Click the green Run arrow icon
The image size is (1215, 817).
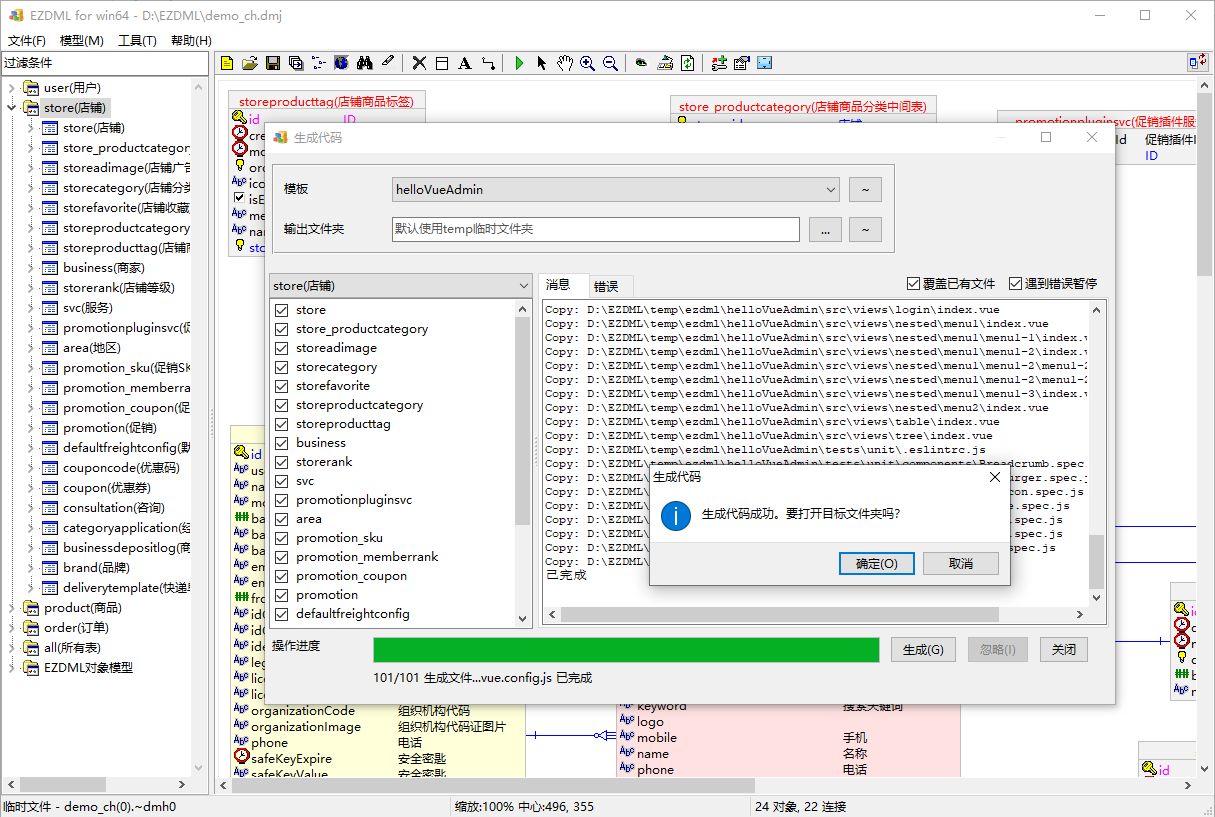(520, 62)
